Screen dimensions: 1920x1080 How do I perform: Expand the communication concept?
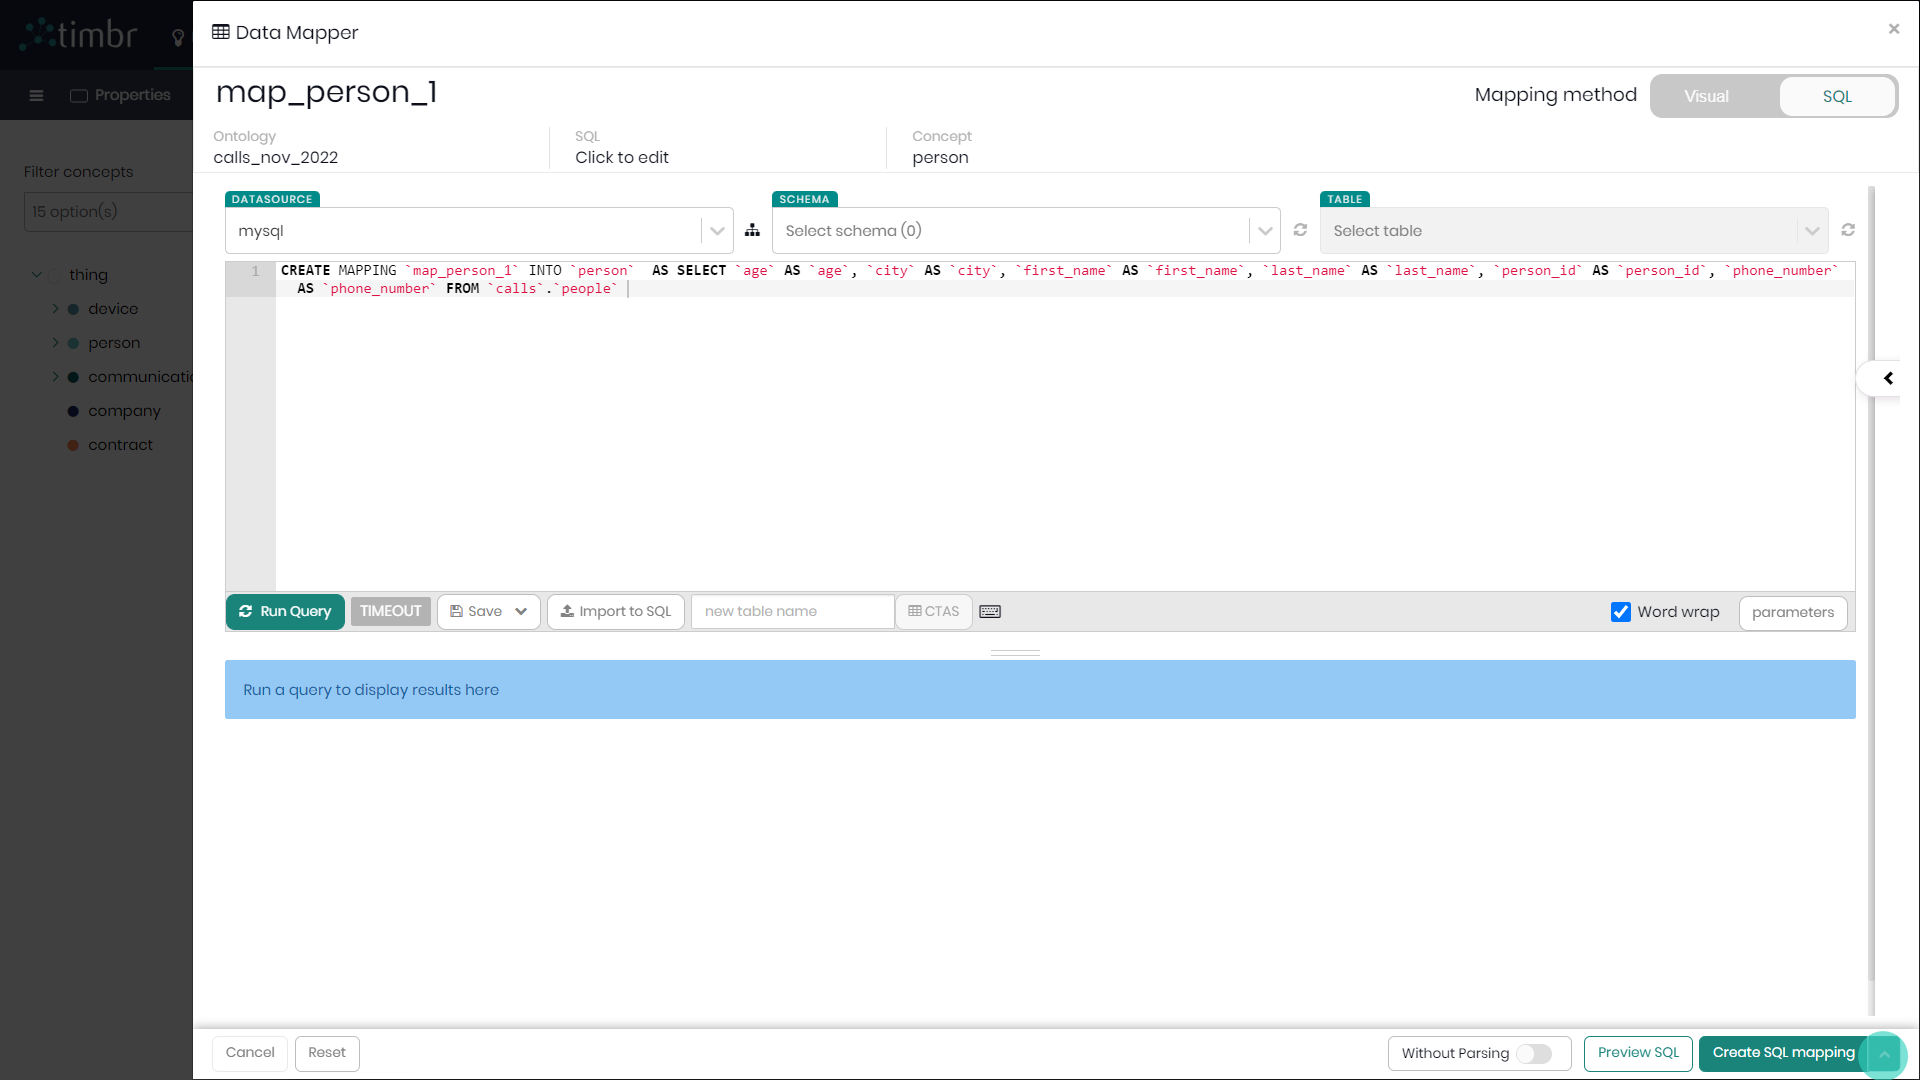55,376
